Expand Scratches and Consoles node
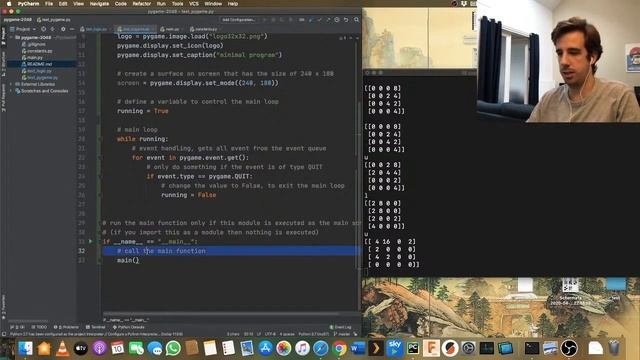 11,91
